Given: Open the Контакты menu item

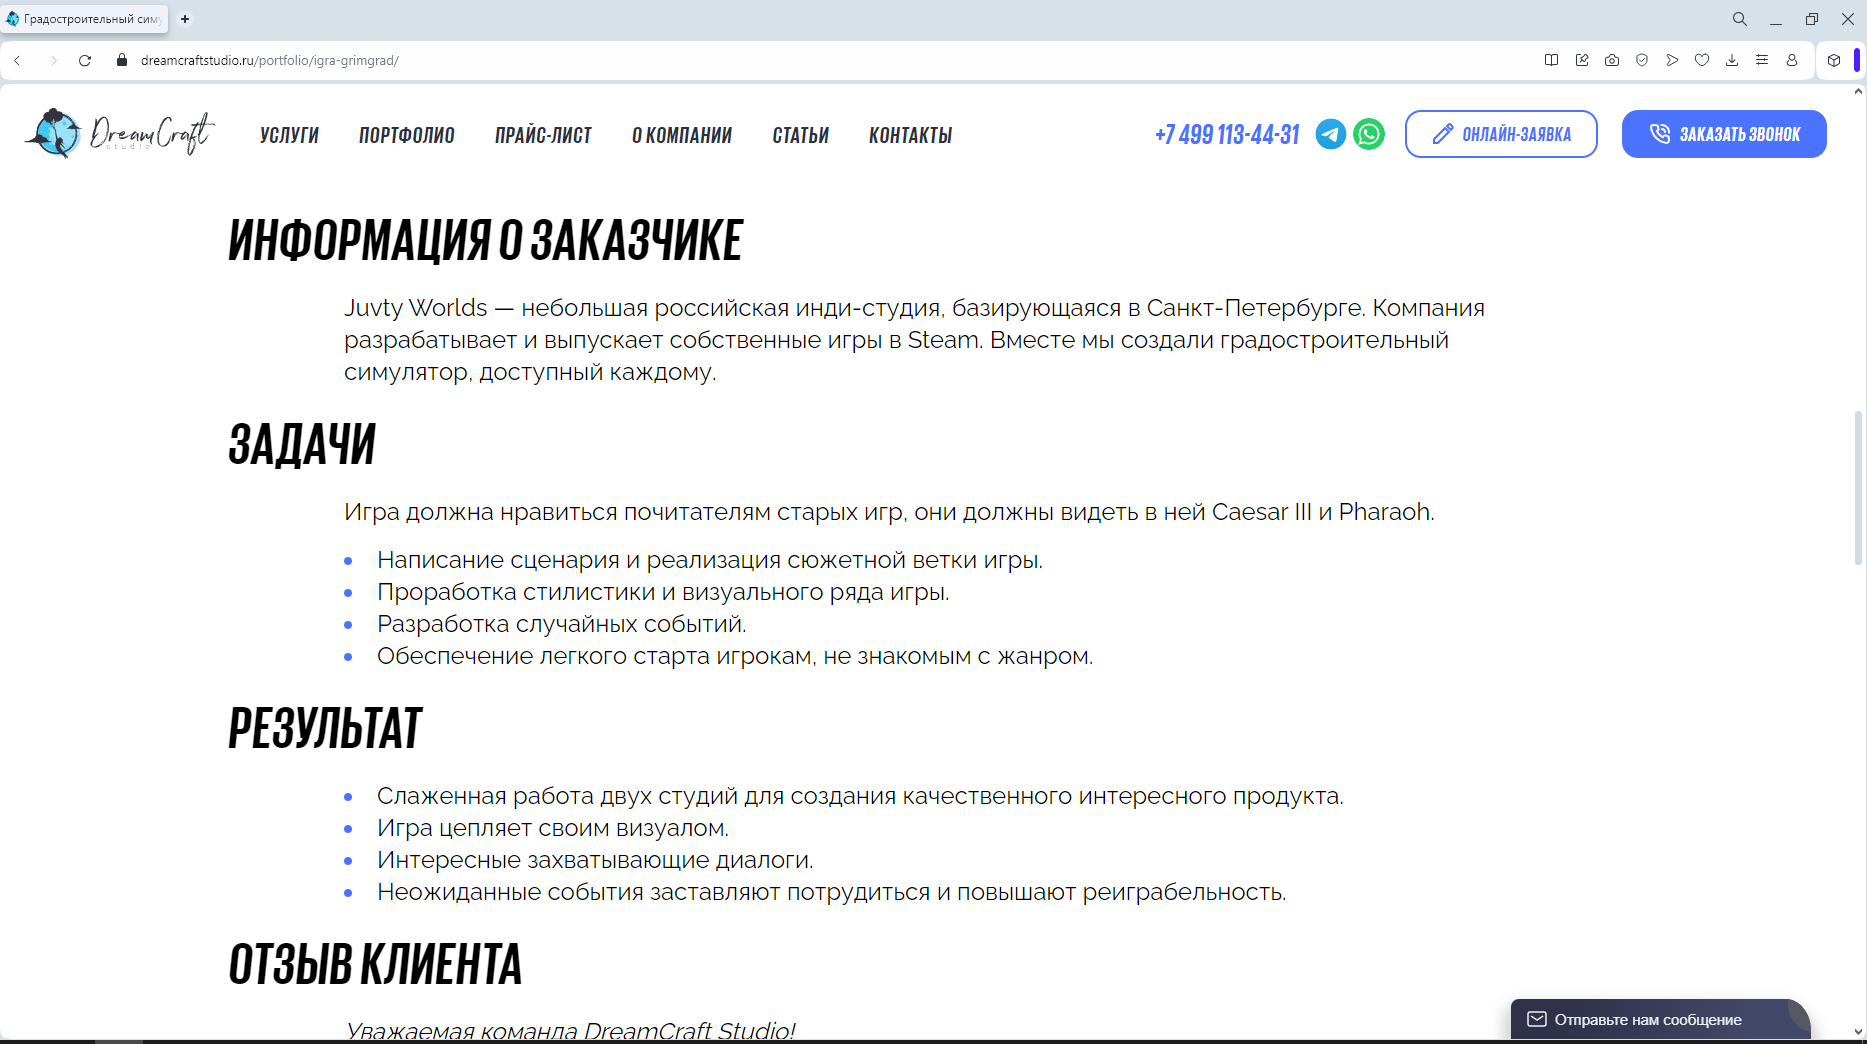Looking at the screenshot, I should (910, 135).
